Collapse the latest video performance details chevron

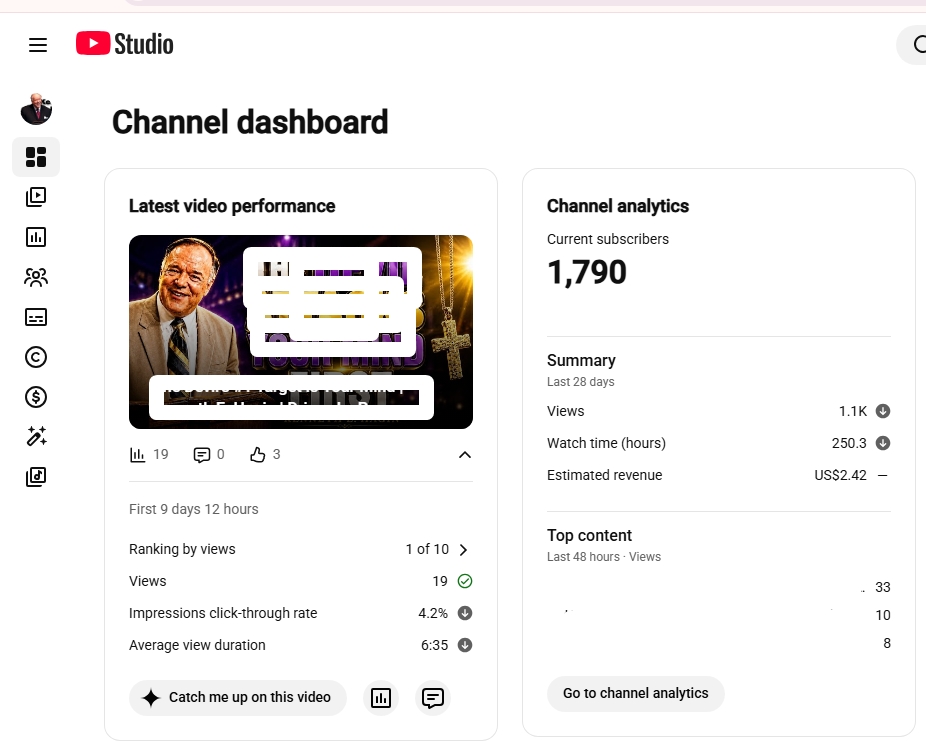tap(465, 455)
